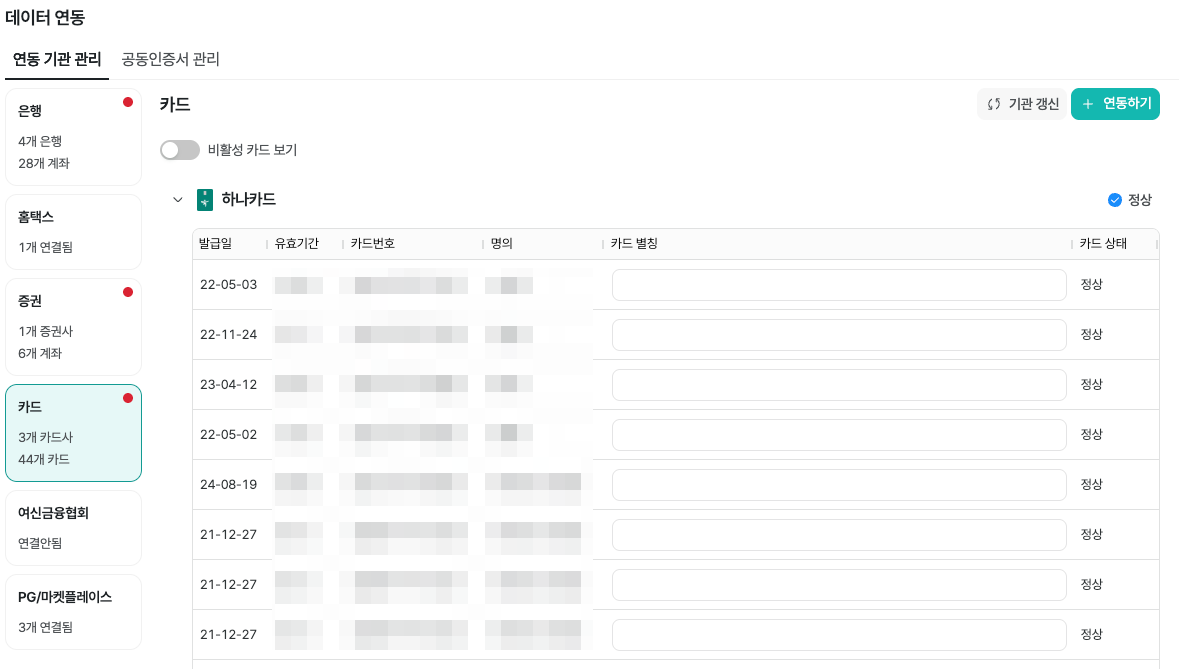Click card alias field for 24-08-19 row
The width and height of the screenshot is (1179, 669).
pos(838,485)
